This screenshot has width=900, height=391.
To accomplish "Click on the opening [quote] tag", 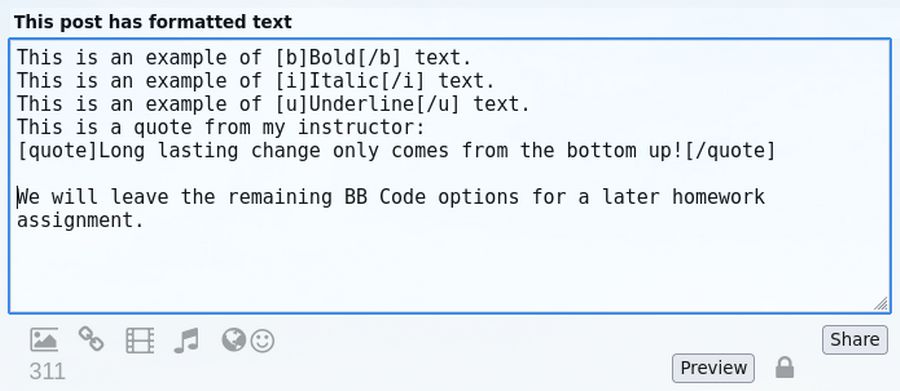I will 57,151.
